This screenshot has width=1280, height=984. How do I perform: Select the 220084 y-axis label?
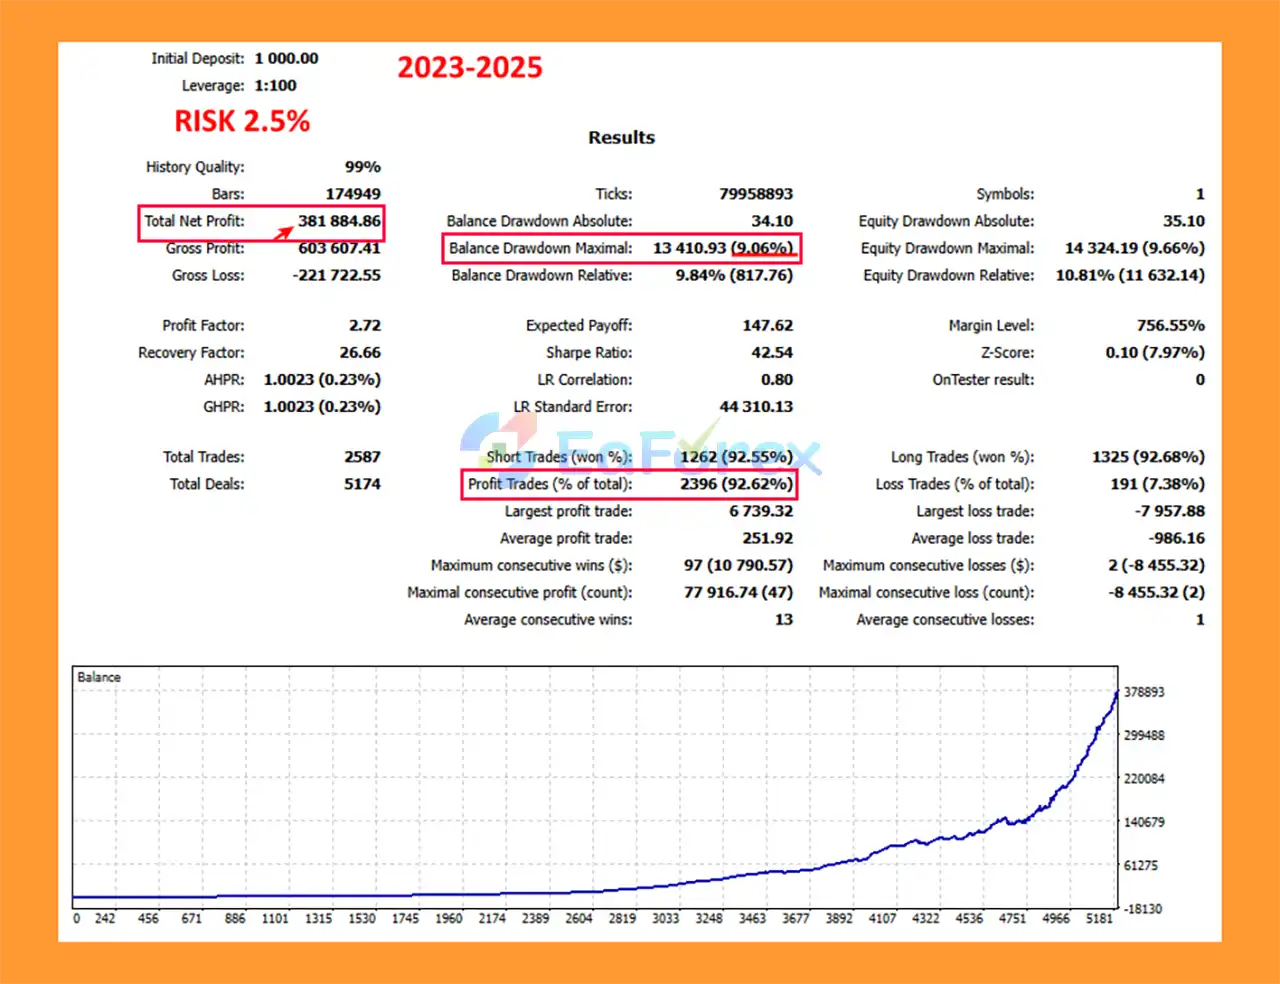[1144, 778]
